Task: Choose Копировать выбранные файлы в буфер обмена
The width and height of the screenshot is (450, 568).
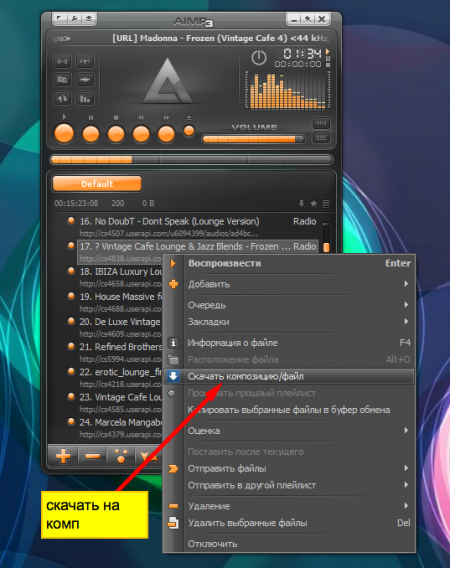Action: click(x=289, y=410)
